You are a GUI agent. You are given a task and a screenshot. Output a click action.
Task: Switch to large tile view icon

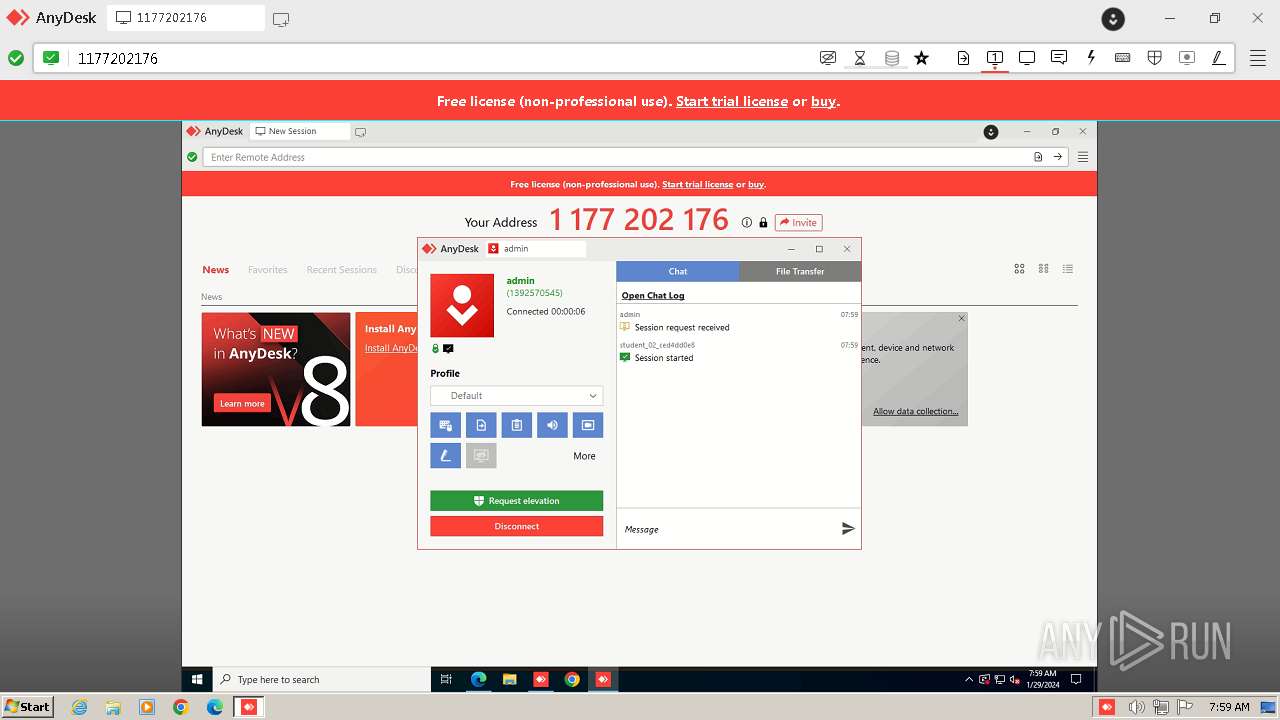click(x=1020, y=269)
